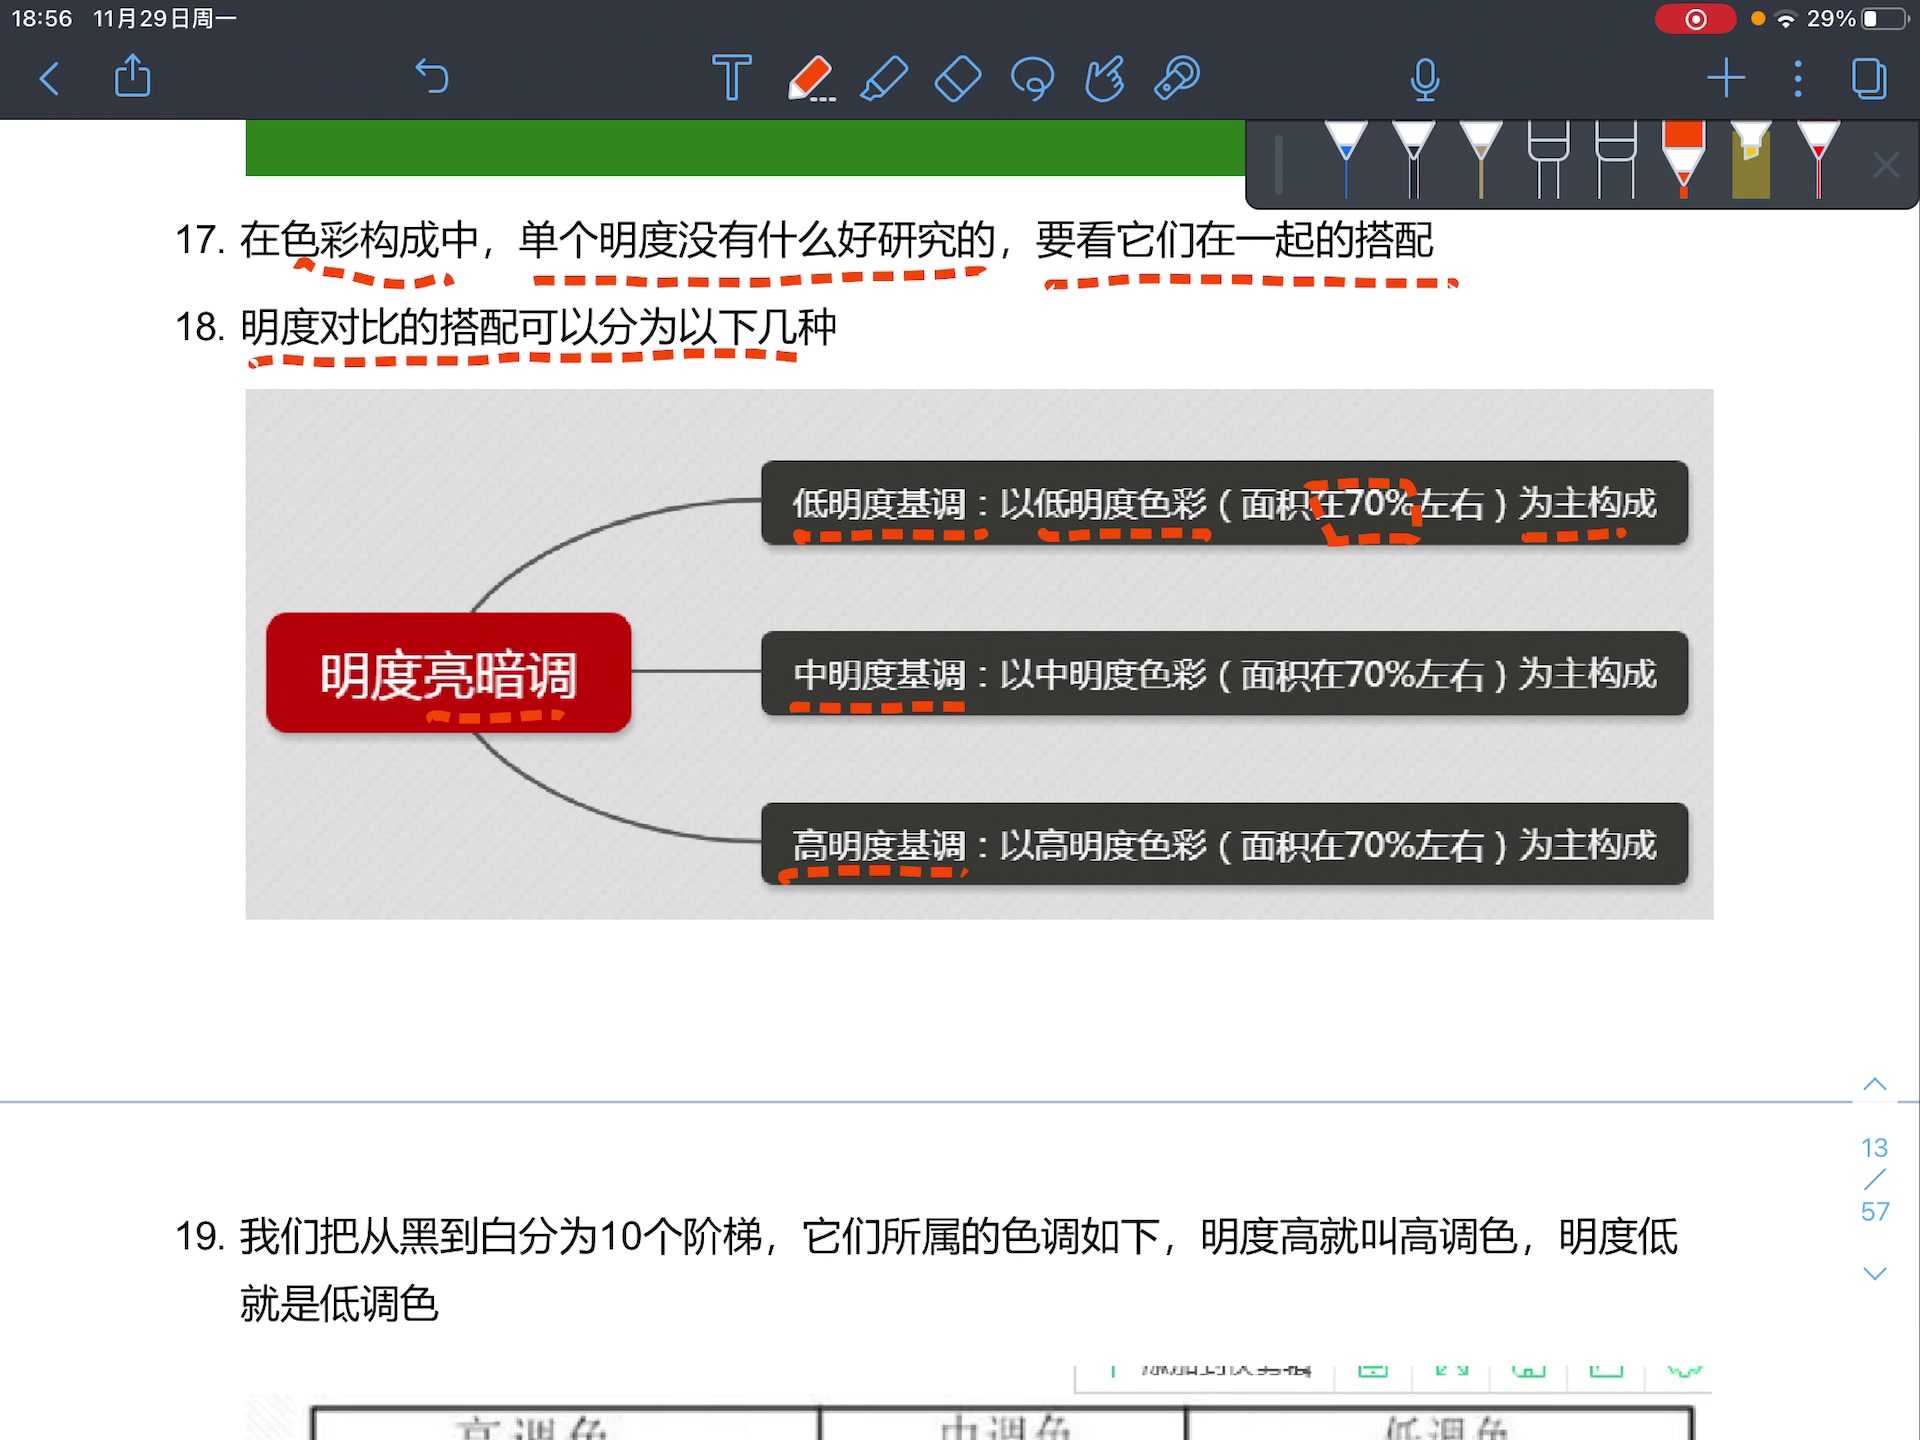
Task: Open the share/export icon
Action: click(132, 76)
